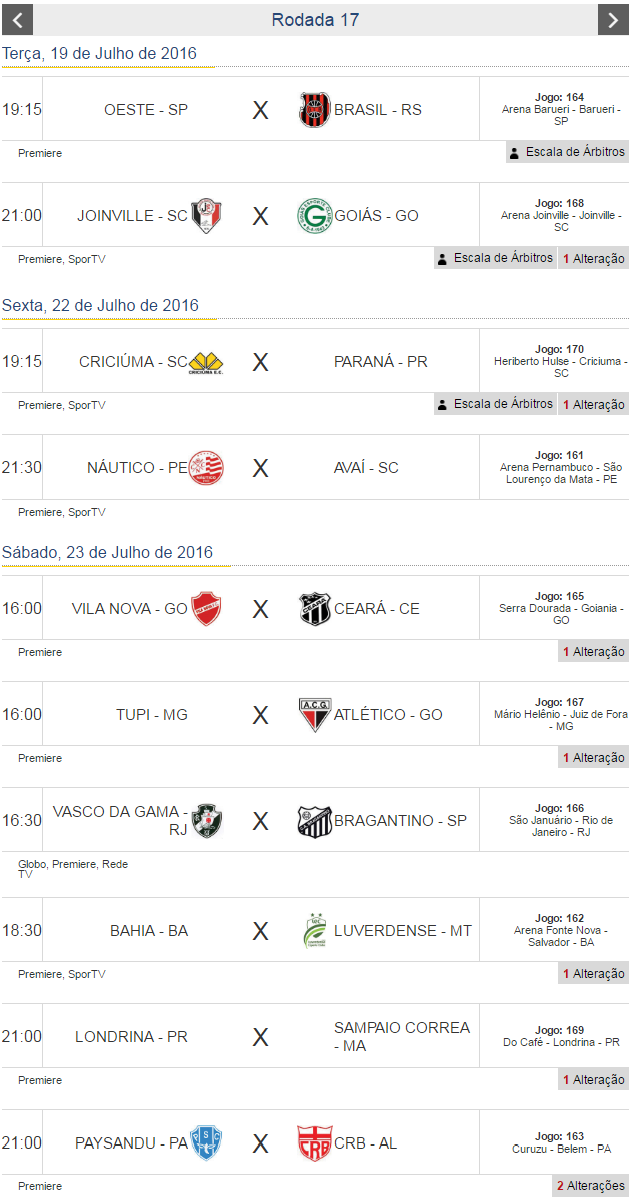
Task: Expand 1 Alteração for Criciúma match
Action: [x=593, y=405]
